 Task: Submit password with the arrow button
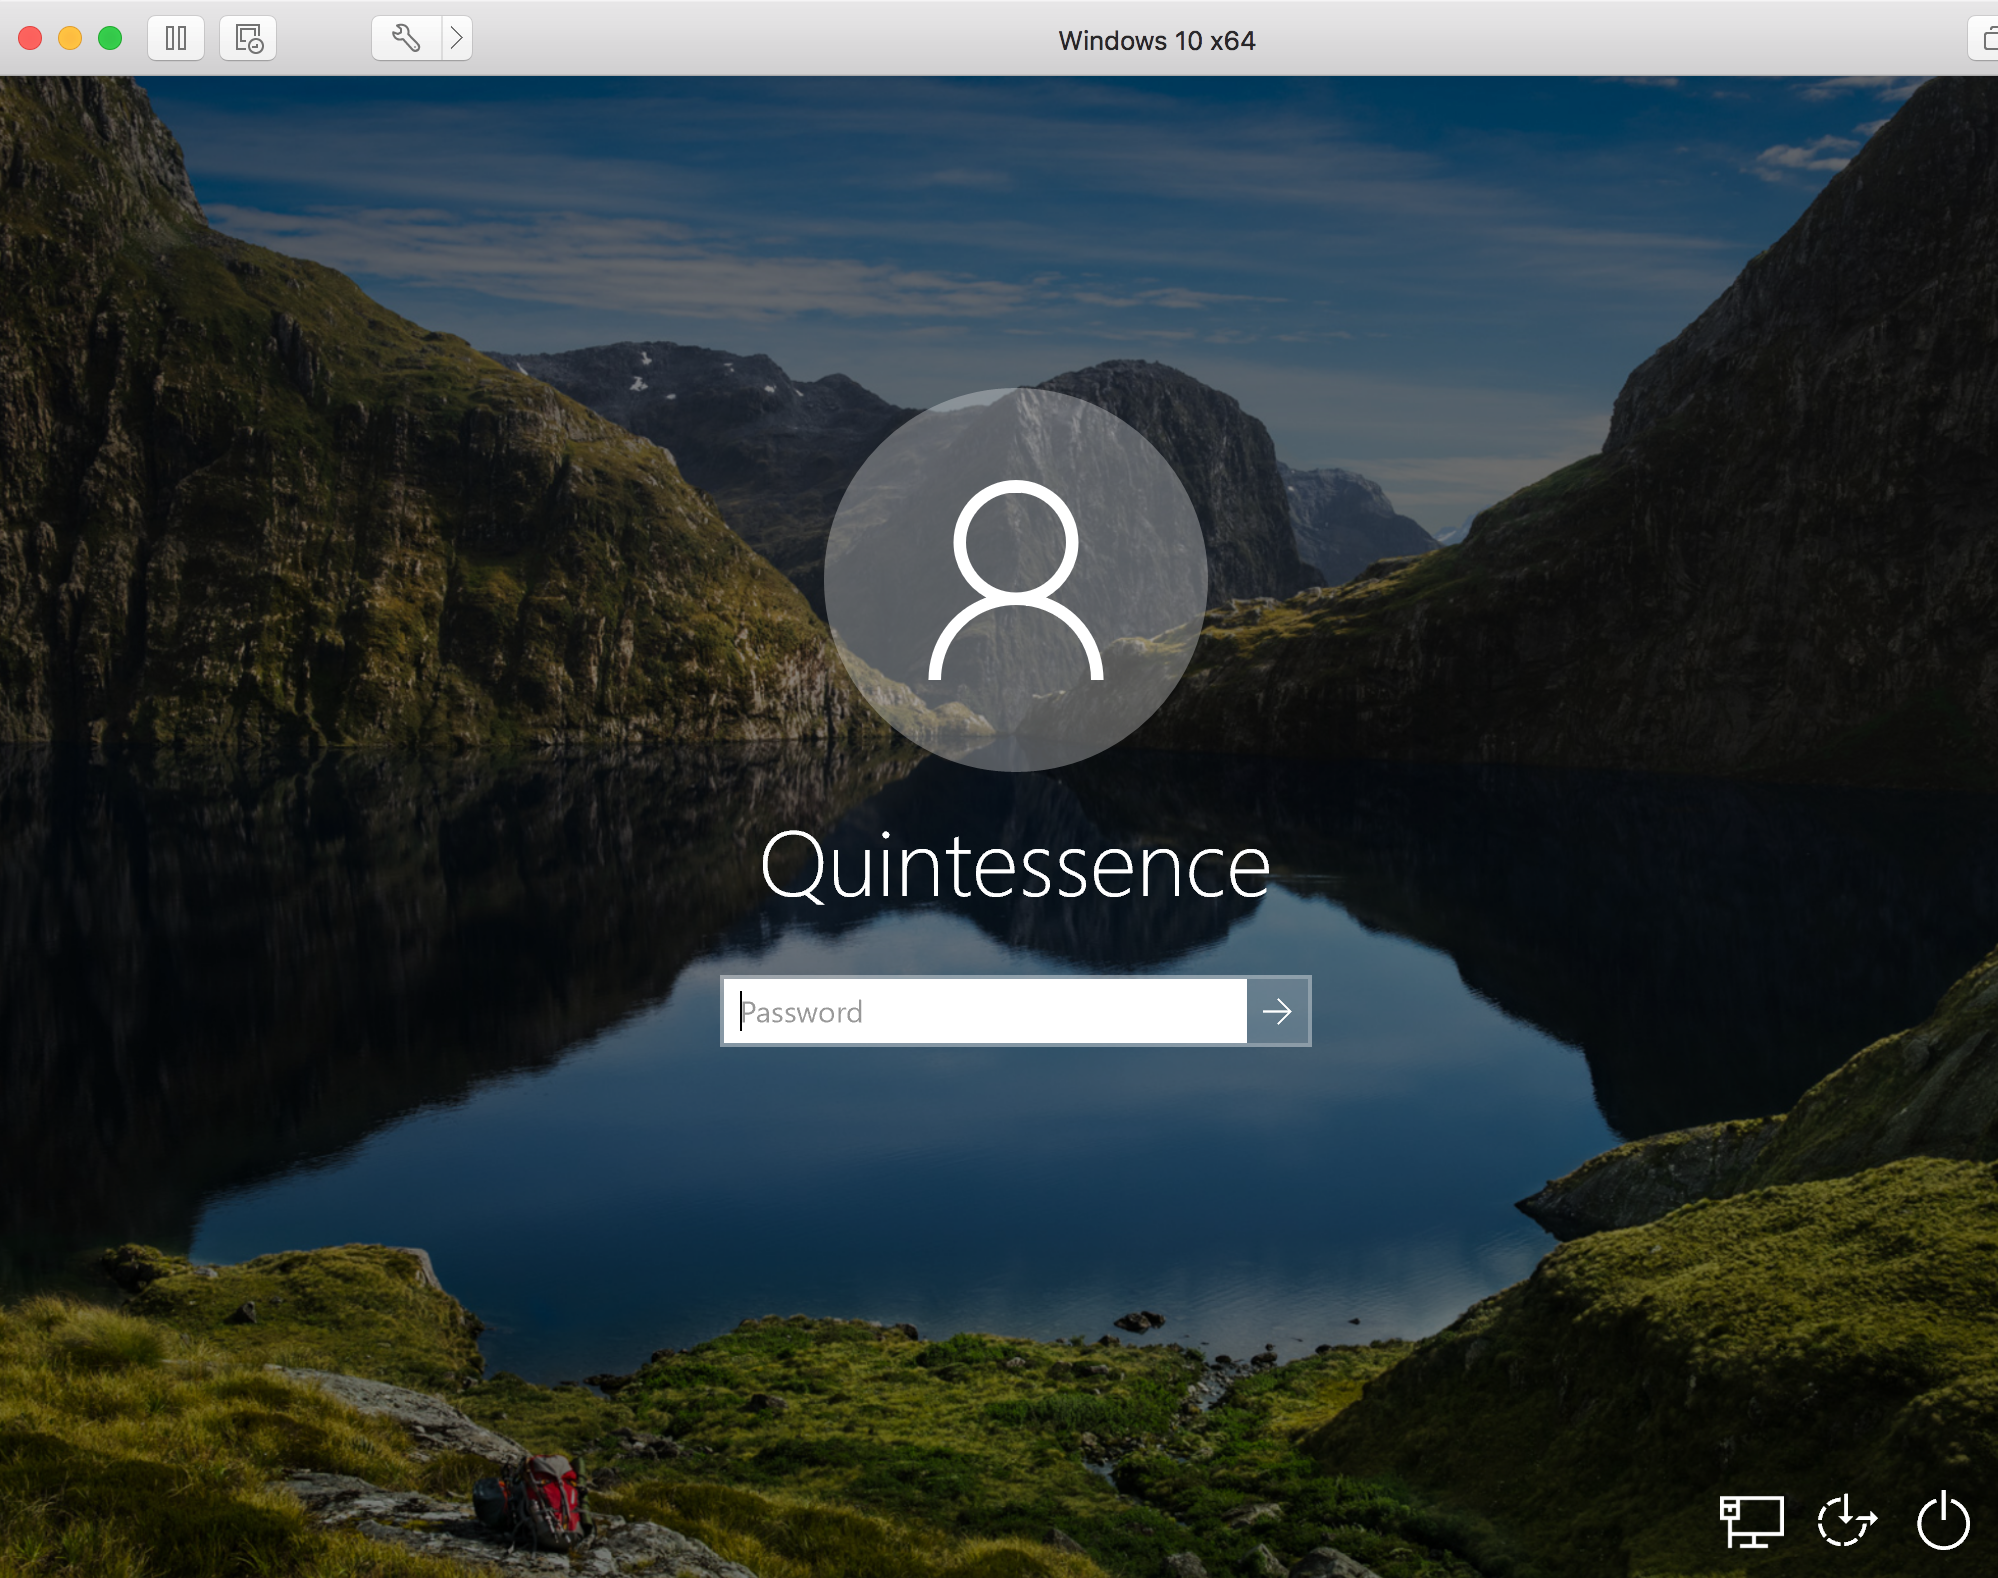click(x=1278, y=1011)
